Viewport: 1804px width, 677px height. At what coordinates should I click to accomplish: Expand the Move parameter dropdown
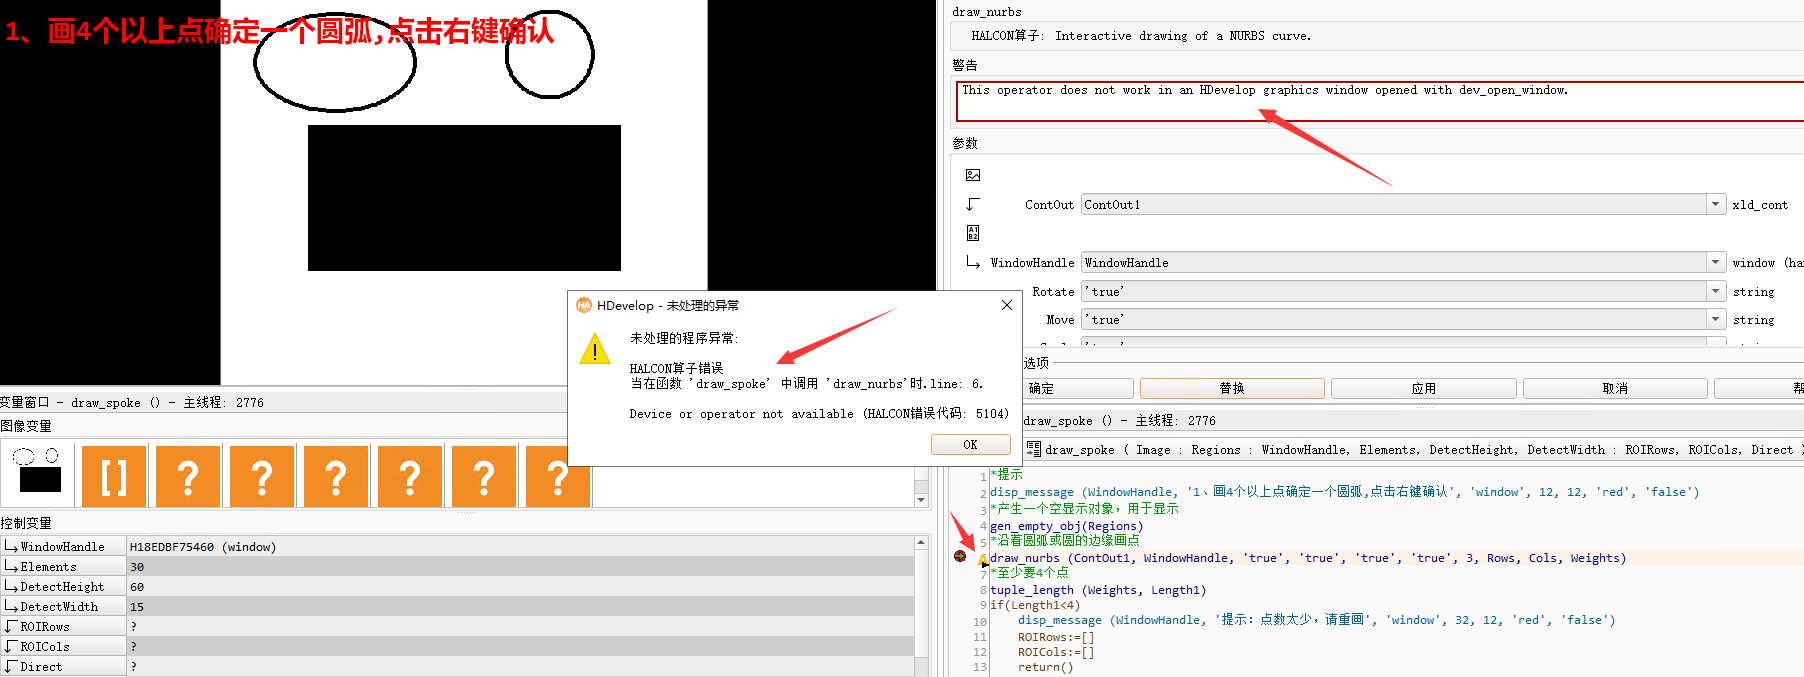(1716, 319)
